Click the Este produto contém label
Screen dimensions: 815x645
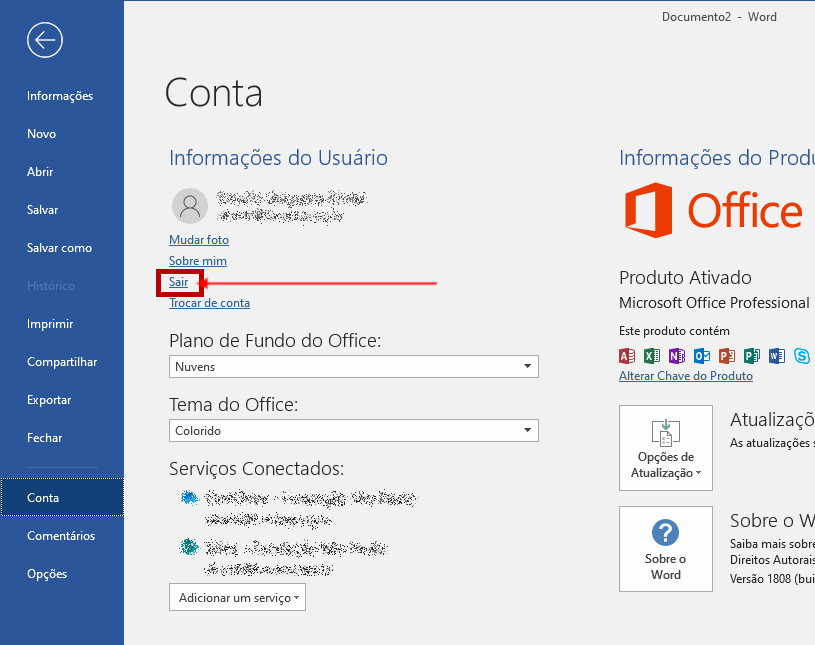click(x=674, y=331)
